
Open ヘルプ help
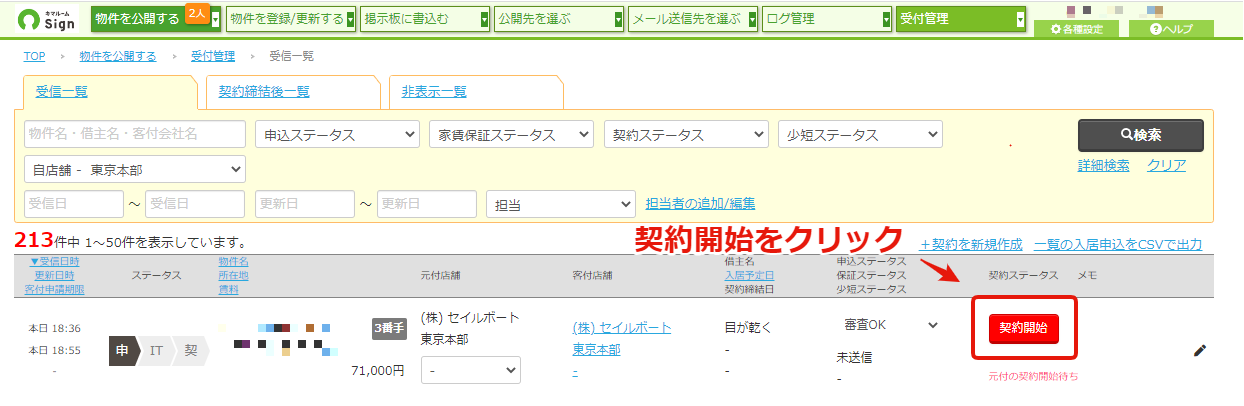1171,29
